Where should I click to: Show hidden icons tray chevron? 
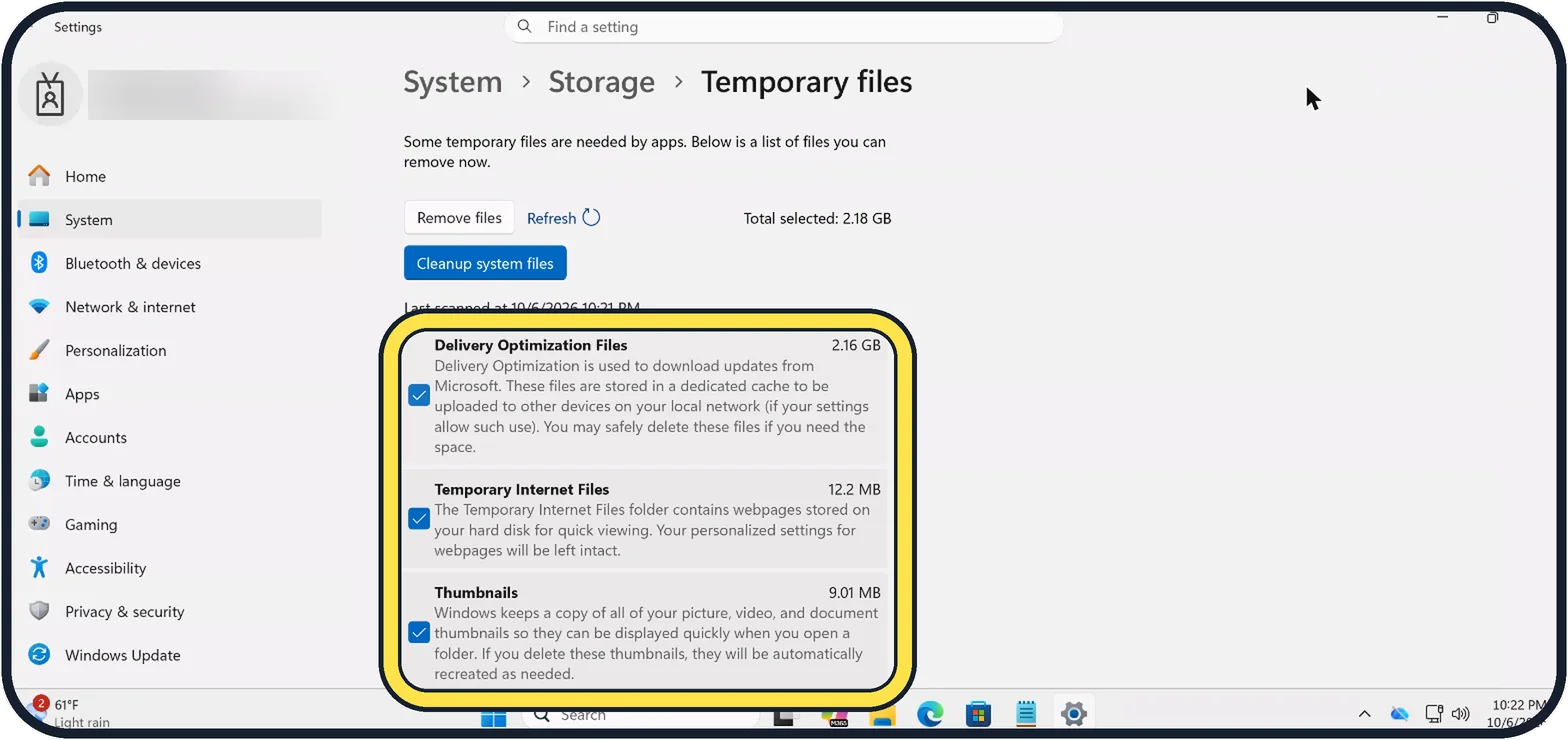1364,714
